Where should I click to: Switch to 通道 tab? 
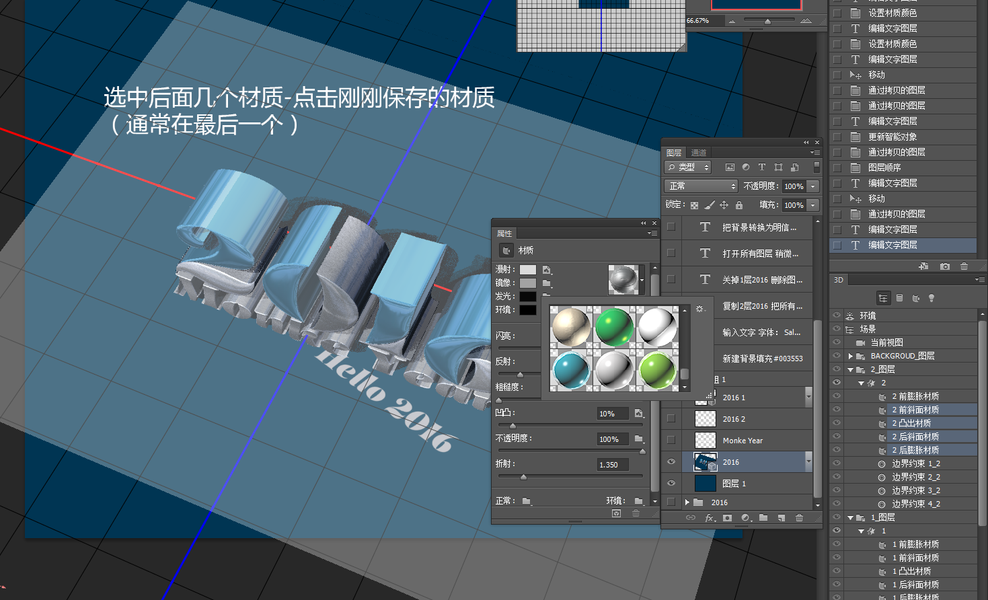coord(699,153)
